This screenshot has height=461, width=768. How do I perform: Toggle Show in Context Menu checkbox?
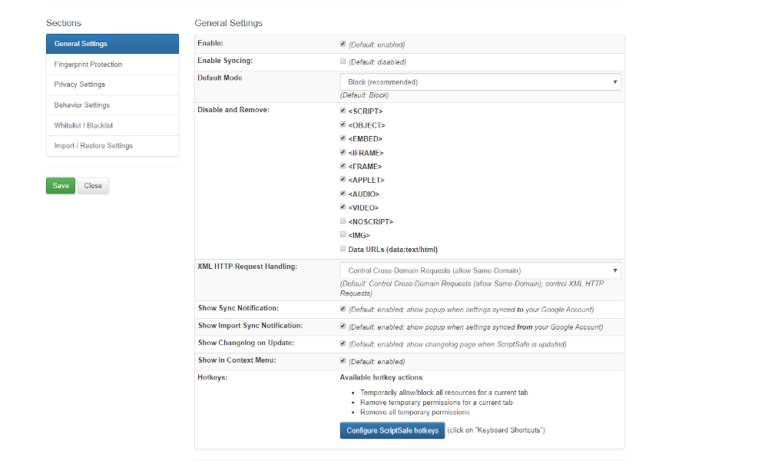click(x=343, y=361)
